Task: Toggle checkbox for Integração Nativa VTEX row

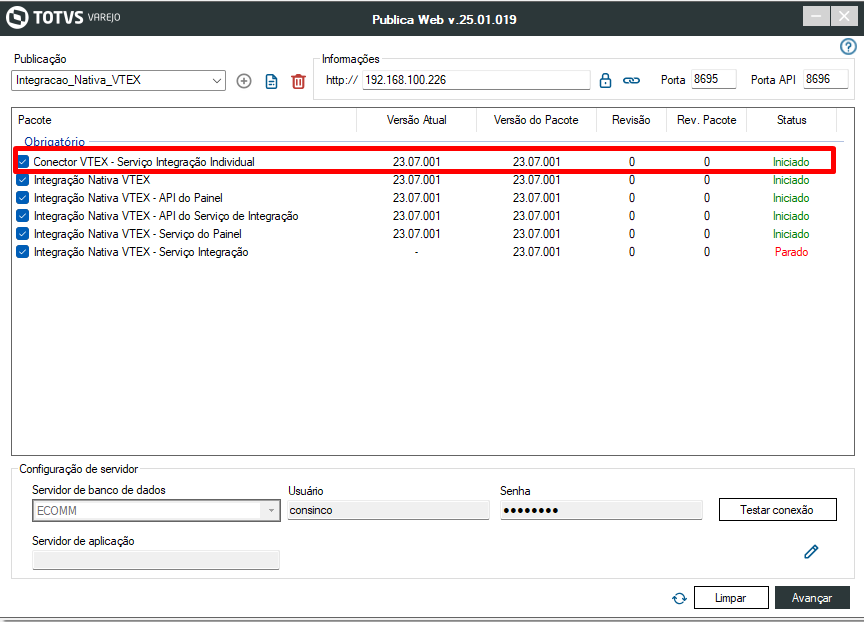Action: coord(23,180)
